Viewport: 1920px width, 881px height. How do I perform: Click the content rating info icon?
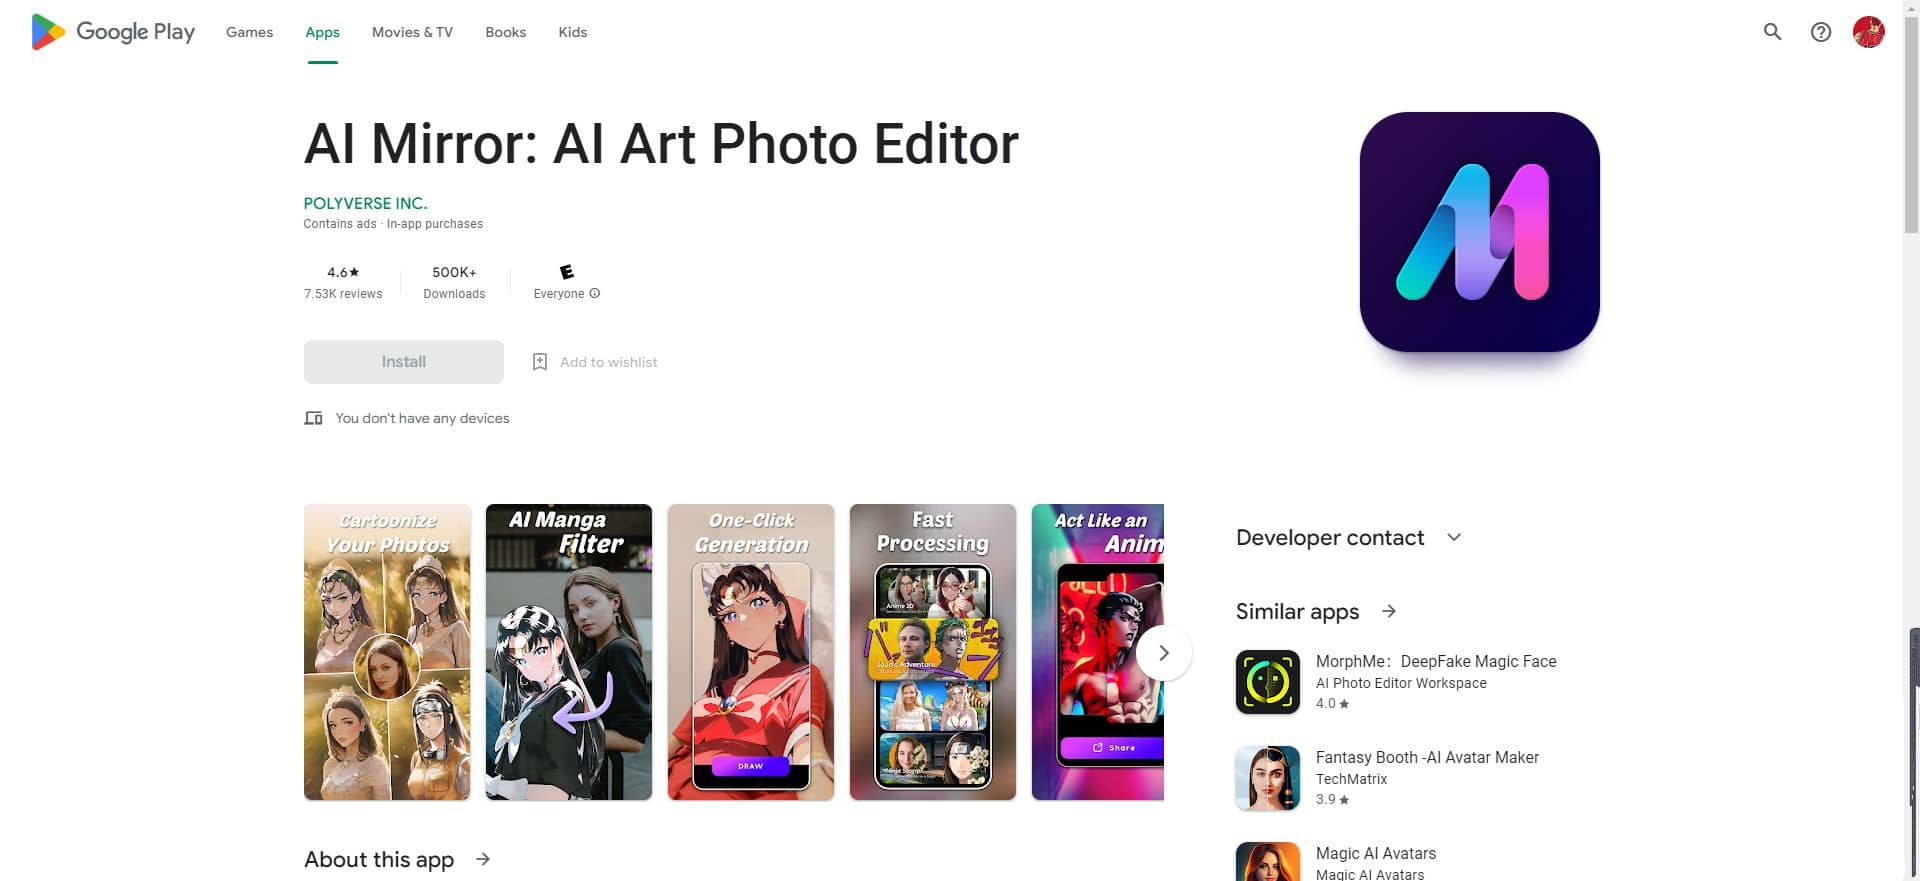point(595,294)
